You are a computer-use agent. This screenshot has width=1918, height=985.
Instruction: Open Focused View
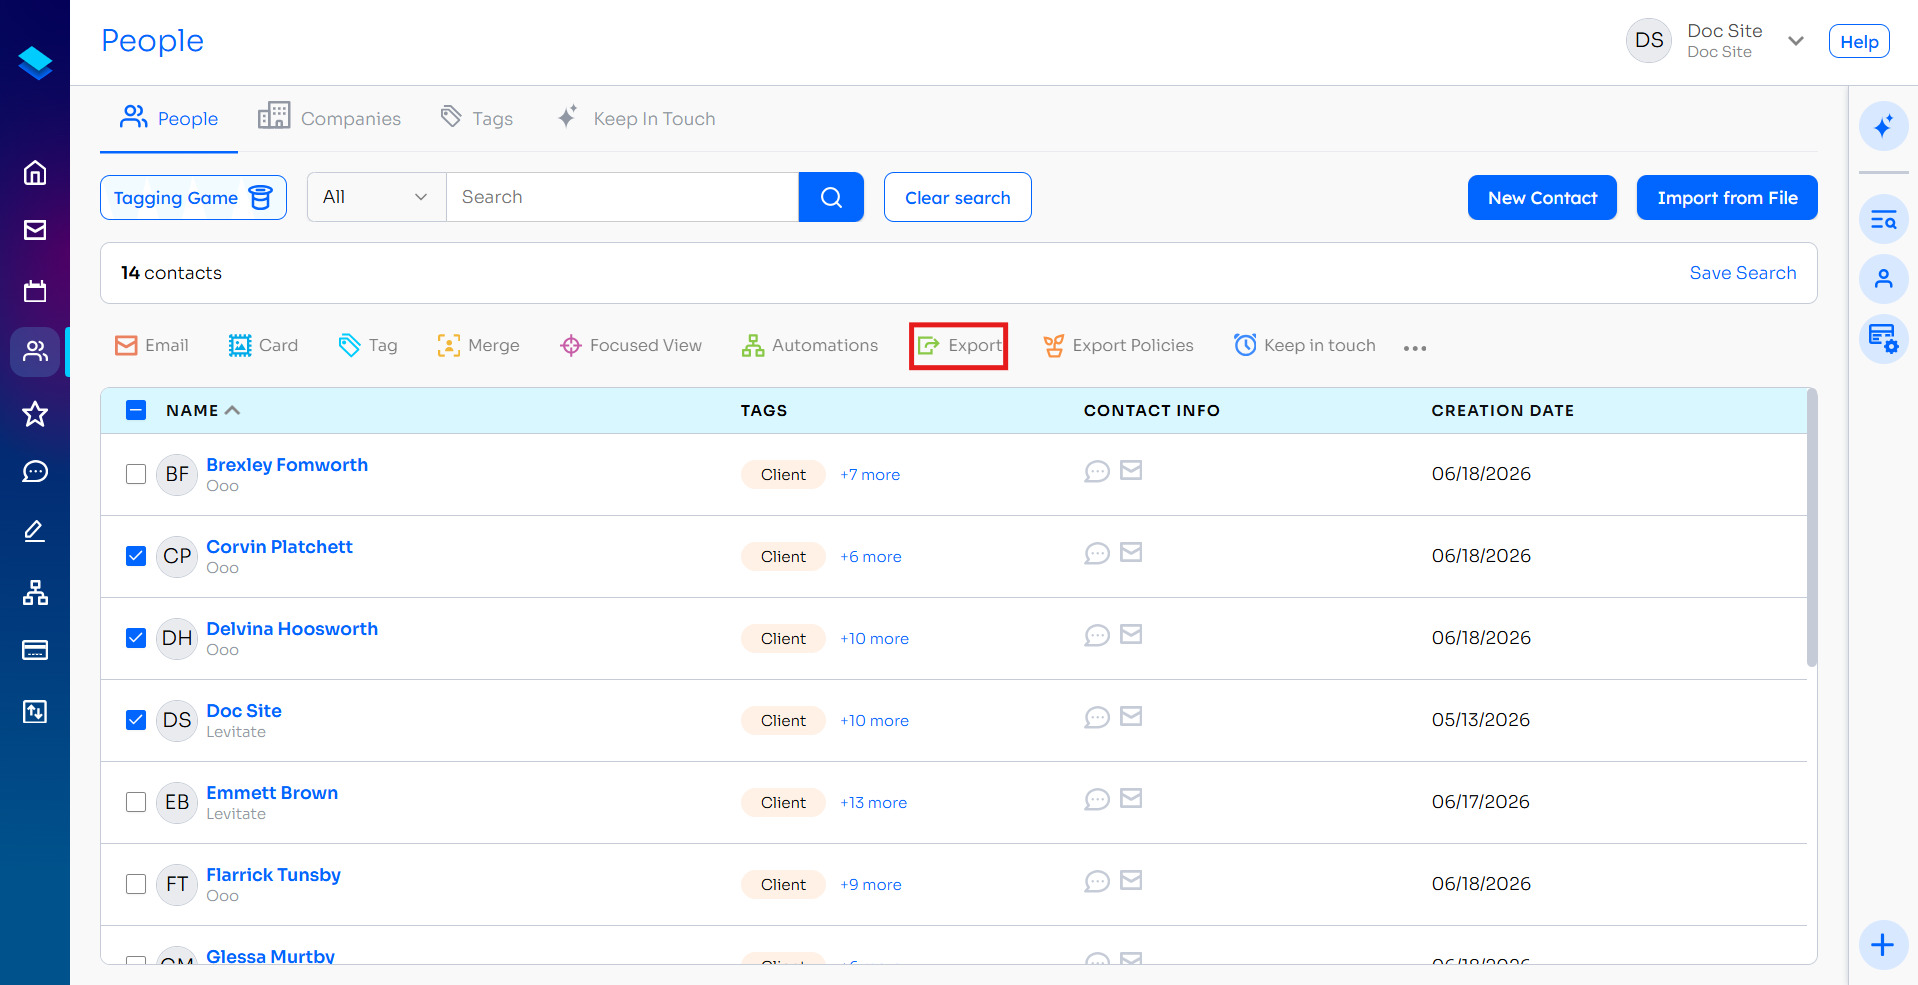pos(631,346)
